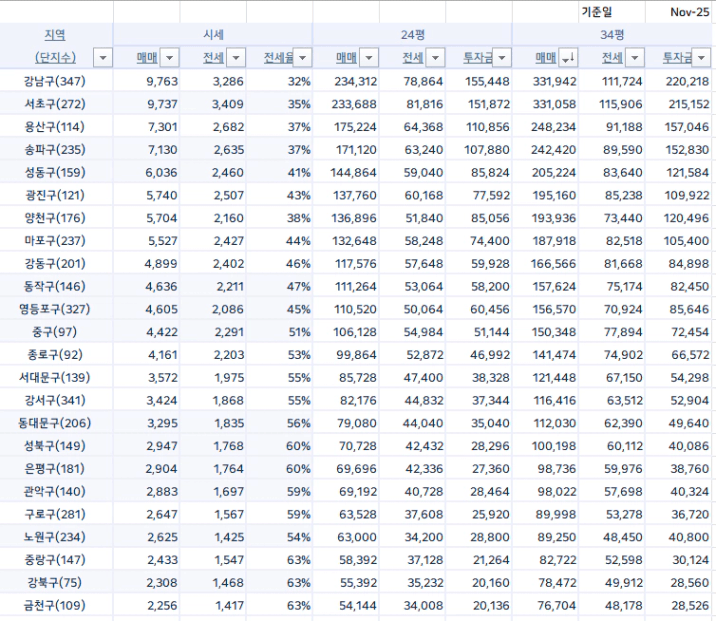Click the sorted 34평 매매 filter button

click(x=567, y=58)
